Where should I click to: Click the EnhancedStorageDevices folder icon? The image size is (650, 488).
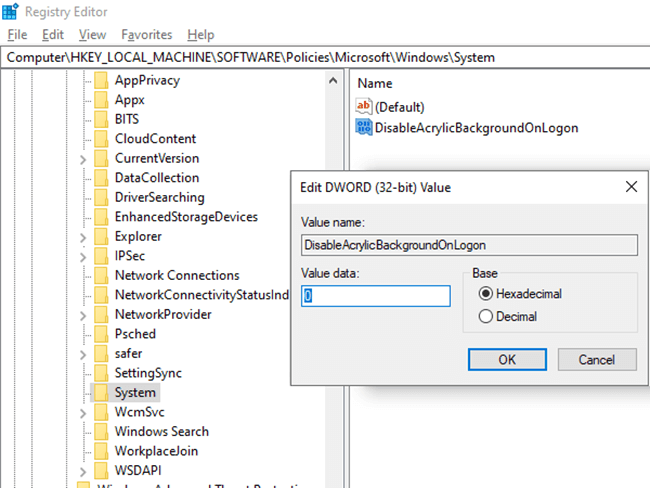click(101, 216)
